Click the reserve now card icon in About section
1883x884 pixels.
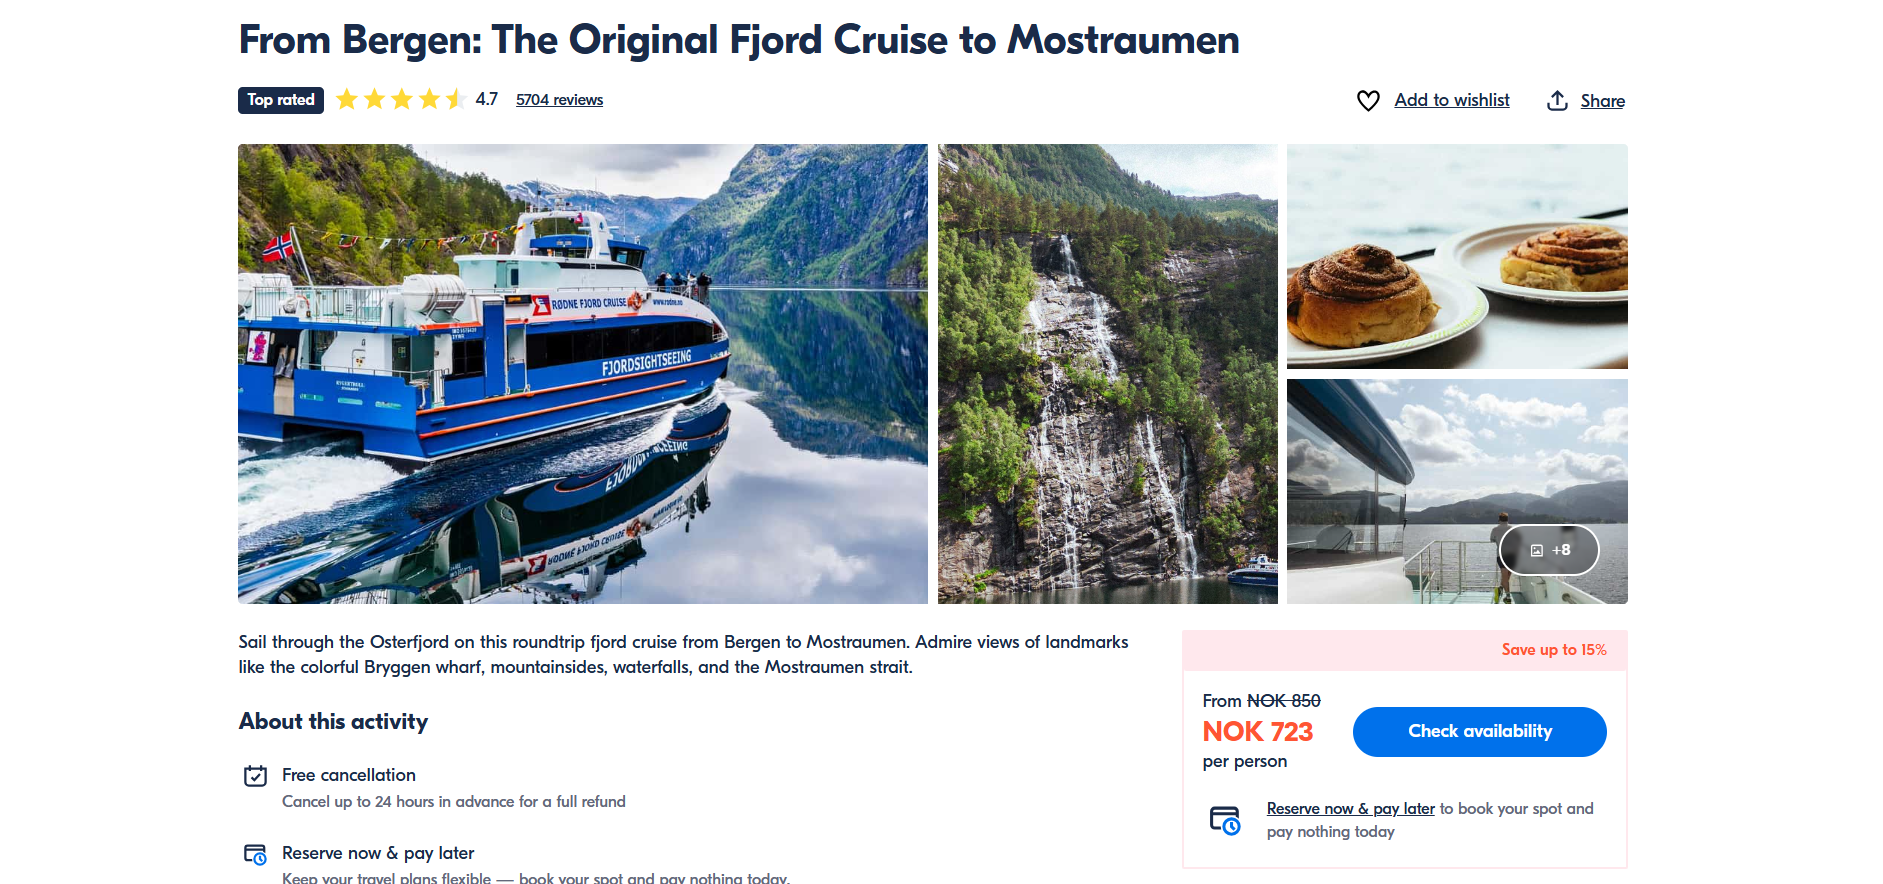(256, 854)
